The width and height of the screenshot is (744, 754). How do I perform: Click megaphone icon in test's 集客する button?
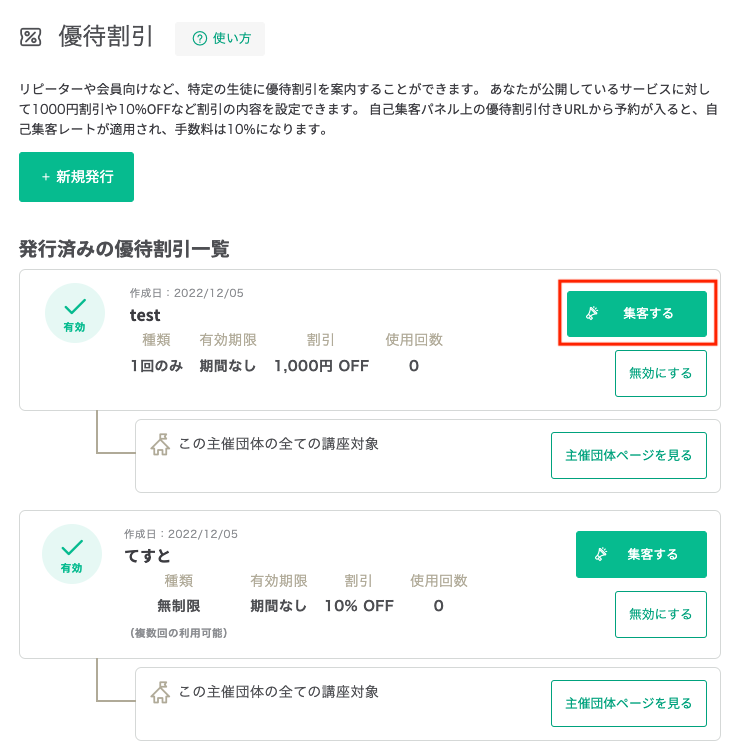click(x=592, y=314)
